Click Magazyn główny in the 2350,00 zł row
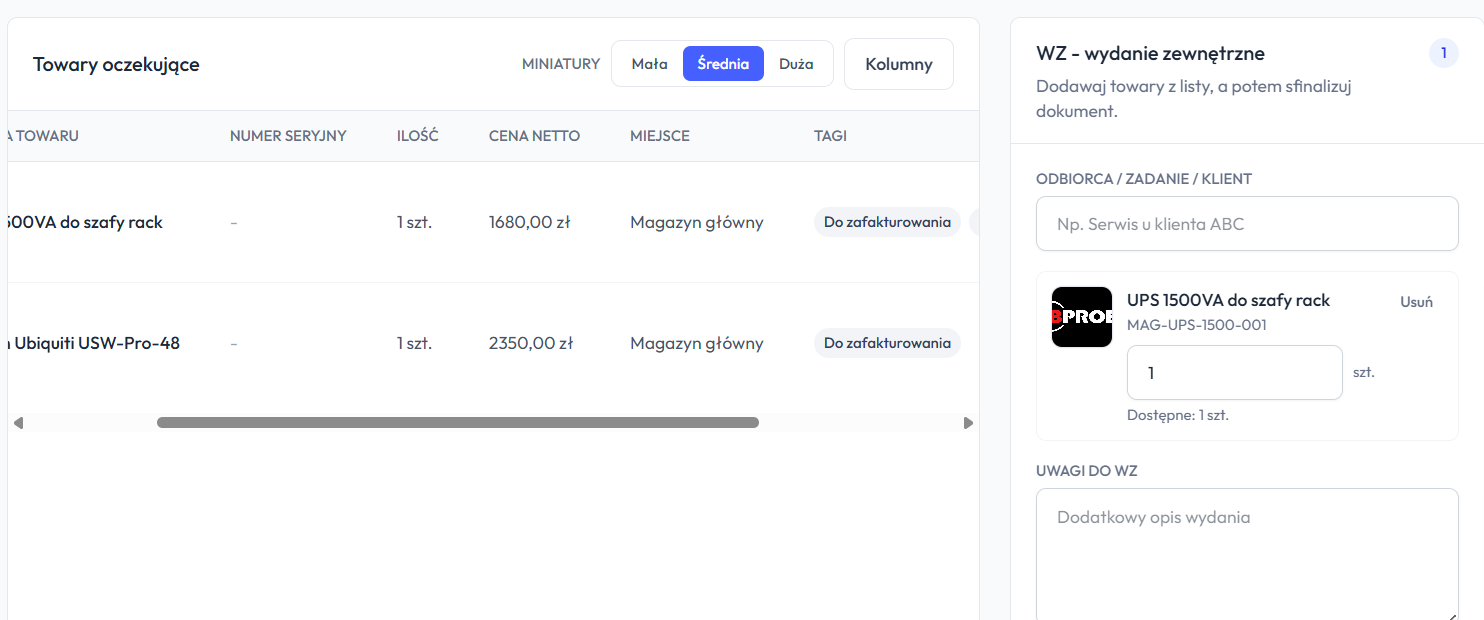The height and width of the screenshot is (620, 1484). coord(697,343)
